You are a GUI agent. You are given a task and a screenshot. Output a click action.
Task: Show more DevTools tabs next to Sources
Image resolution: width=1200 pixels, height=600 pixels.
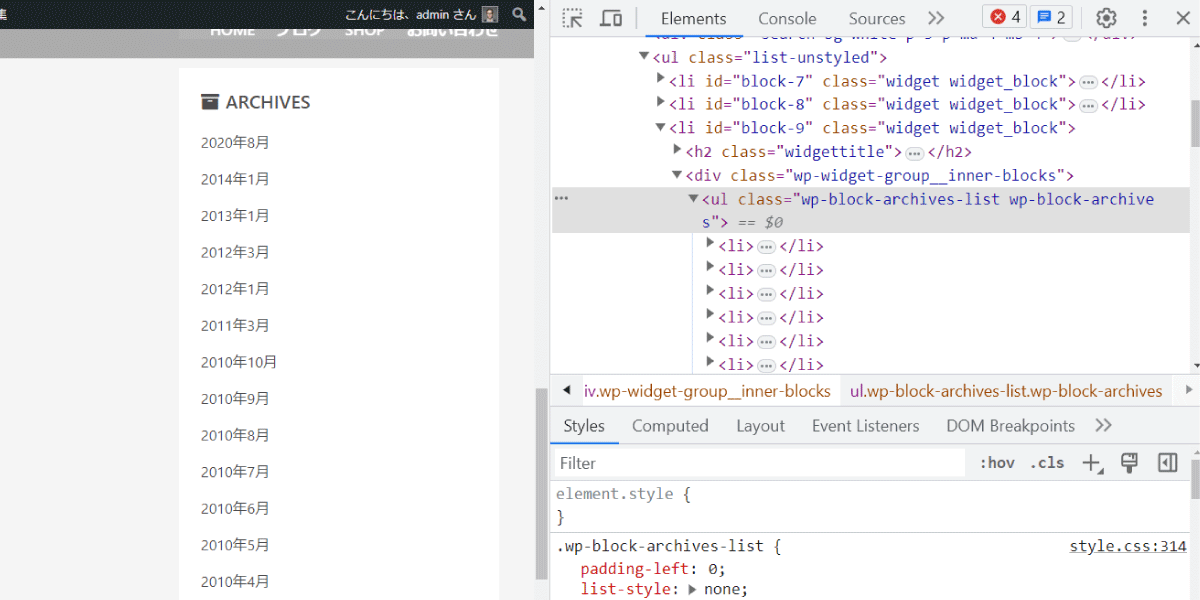pyautogui.click(x=936, y=18)
